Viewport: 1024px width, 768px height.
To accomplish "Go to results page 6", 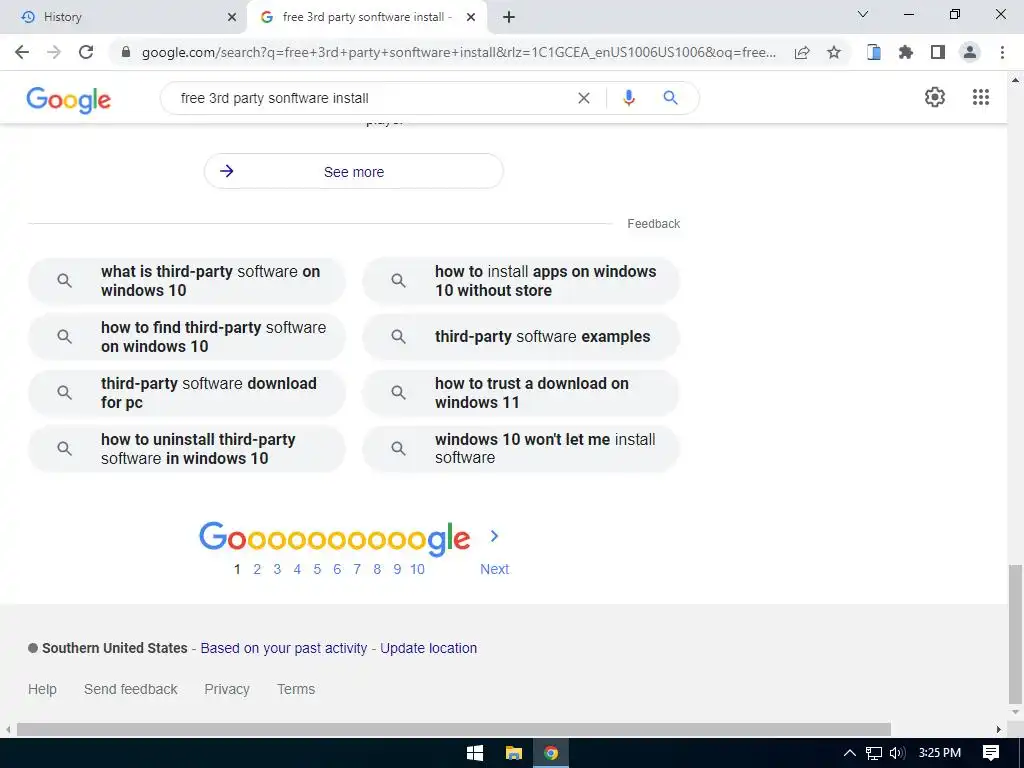I will click(x=337, y=569).
